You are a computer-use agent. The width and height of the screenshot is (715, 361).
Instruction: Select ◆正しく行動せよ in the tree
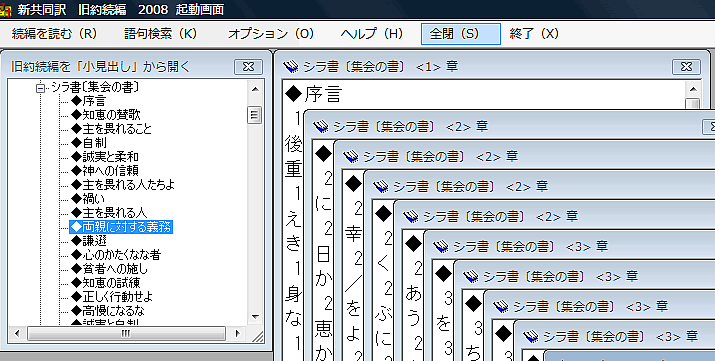[112, 297]
